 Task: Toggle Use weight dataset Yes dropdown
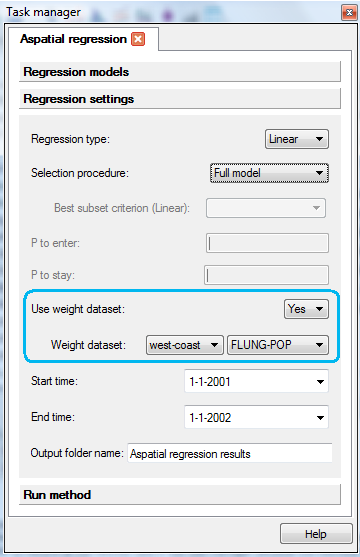[x=306, y=309]
